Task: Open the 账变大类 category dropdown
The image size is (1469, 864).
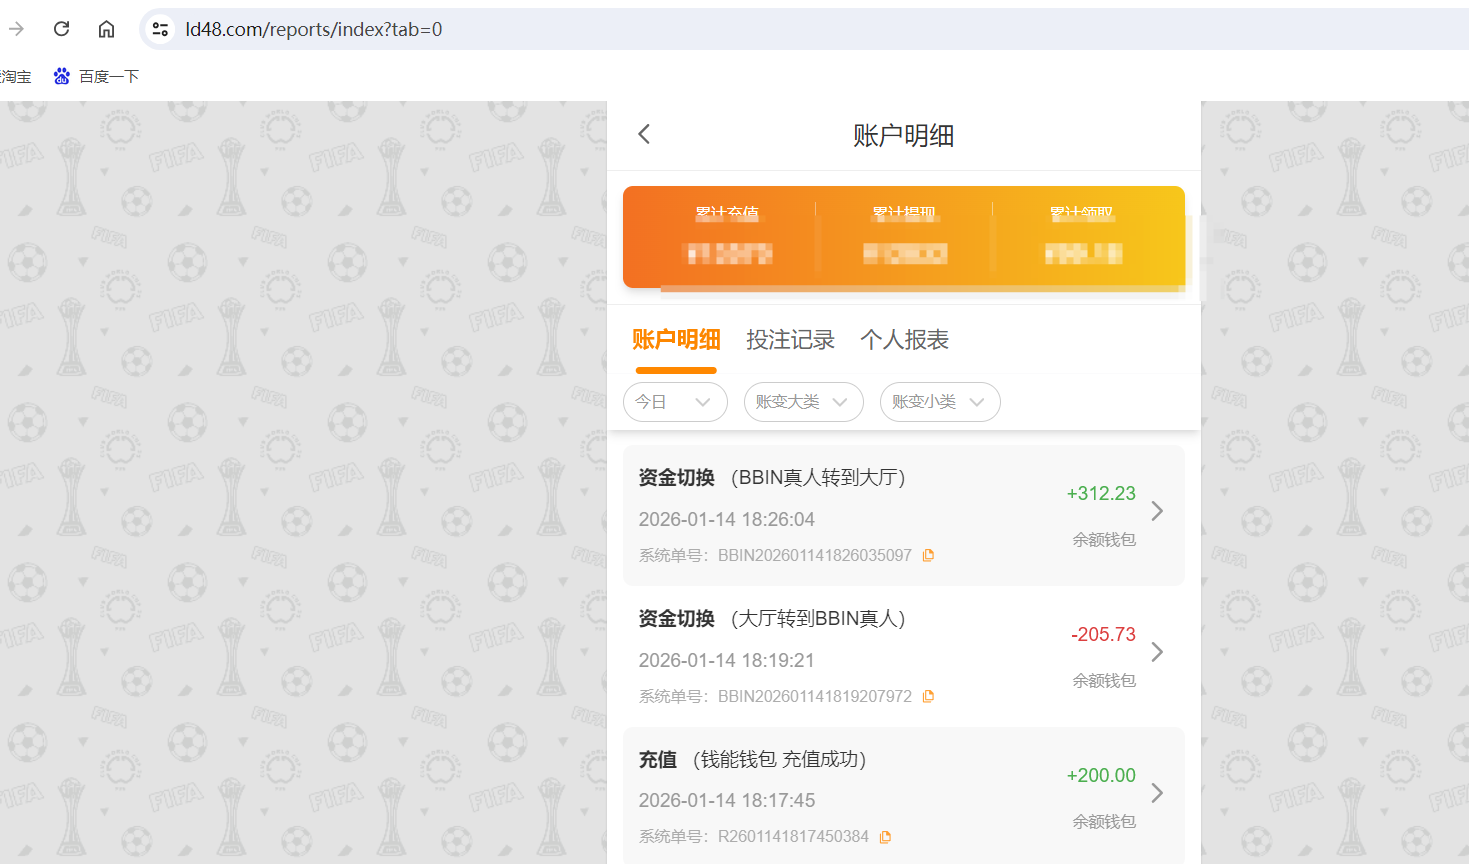Action: coord(803,402)
